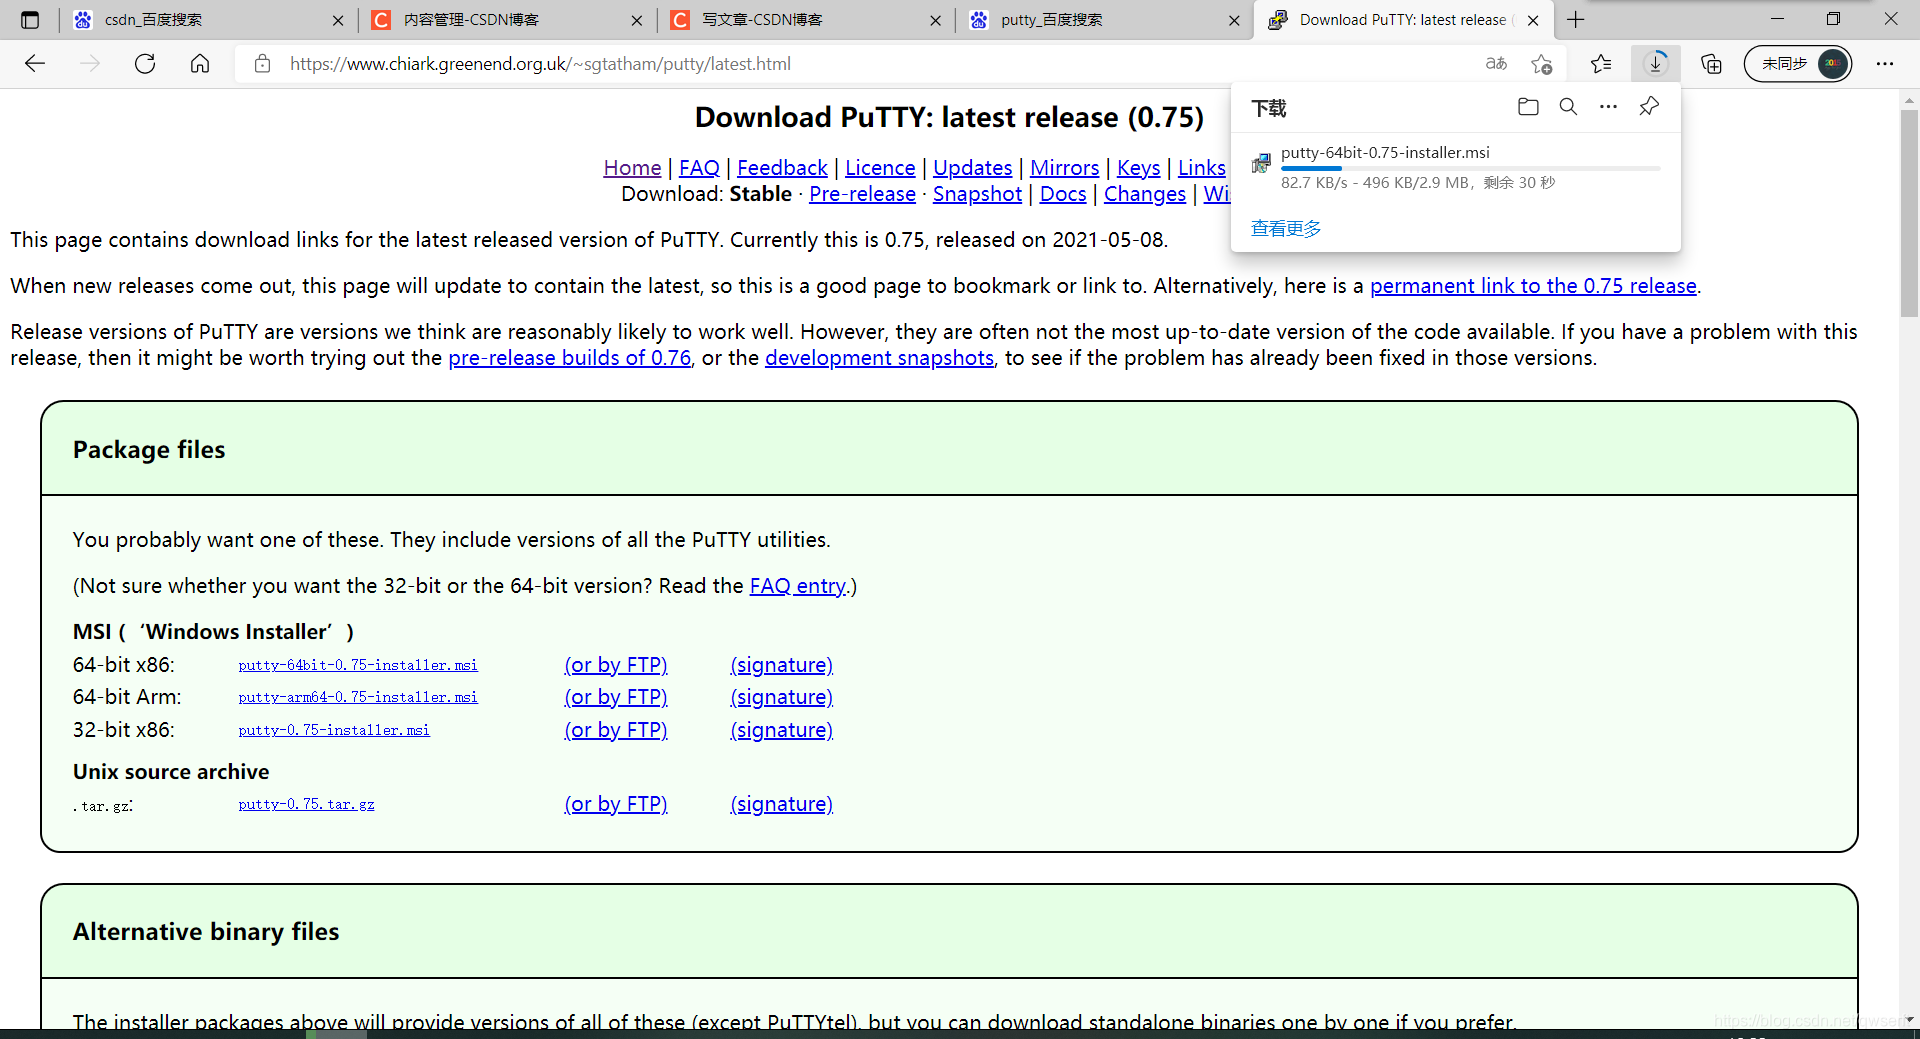Open the FAQ navigation link

699,168
